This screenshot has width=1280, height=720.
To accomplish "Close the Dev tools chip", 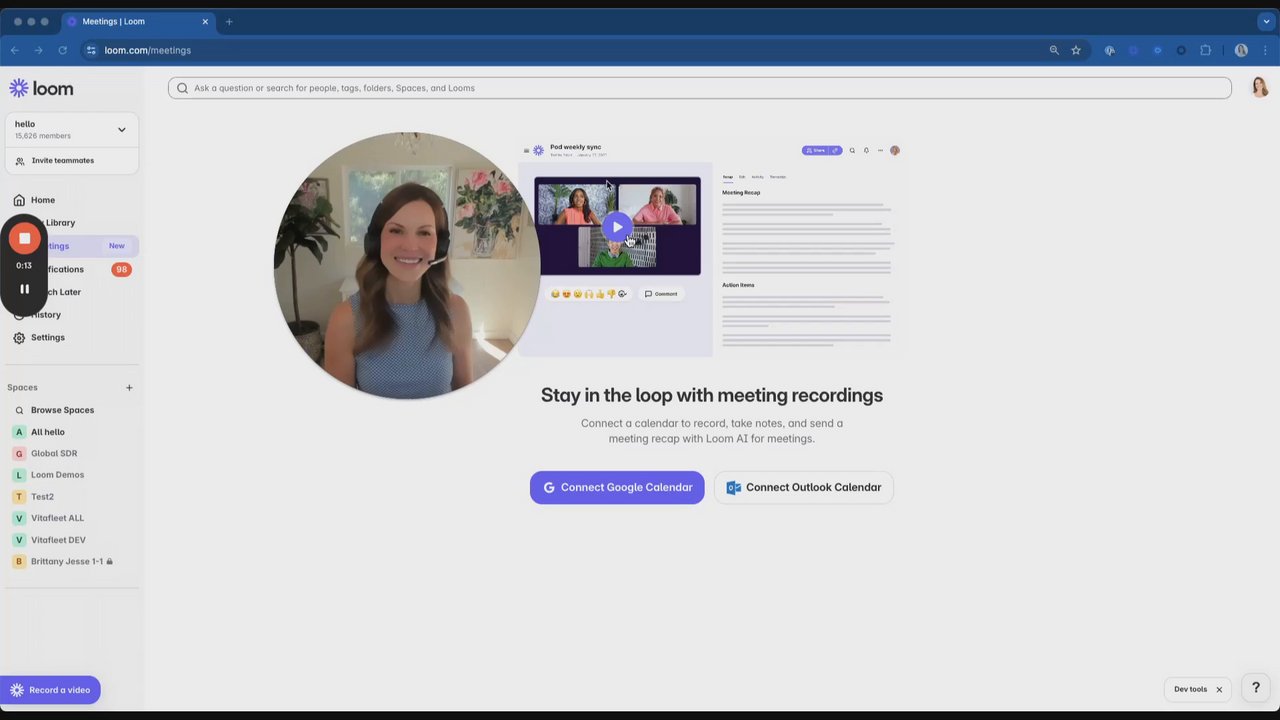I will [x=1219, y=690].
